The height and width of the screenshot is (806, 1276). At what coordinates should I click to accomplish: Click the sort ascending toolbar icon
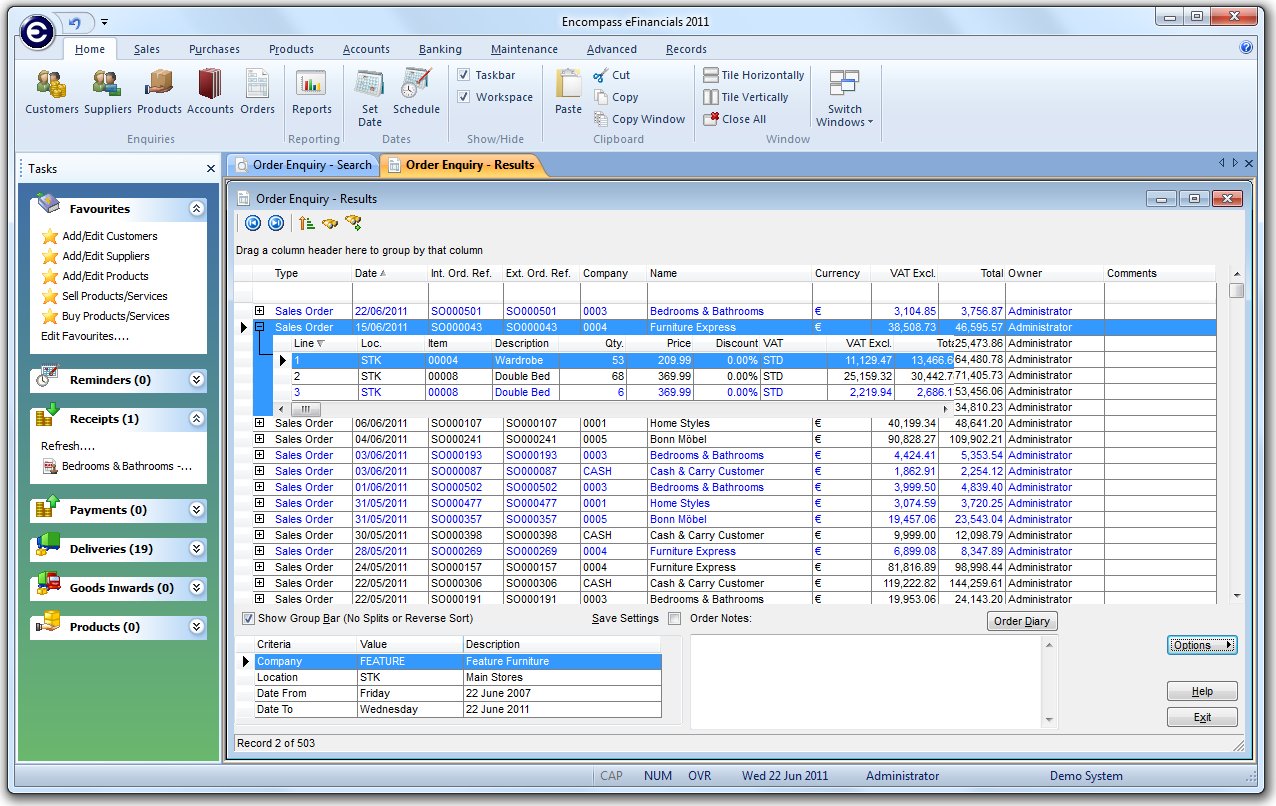pyautogui.click(x=307, y=223)
